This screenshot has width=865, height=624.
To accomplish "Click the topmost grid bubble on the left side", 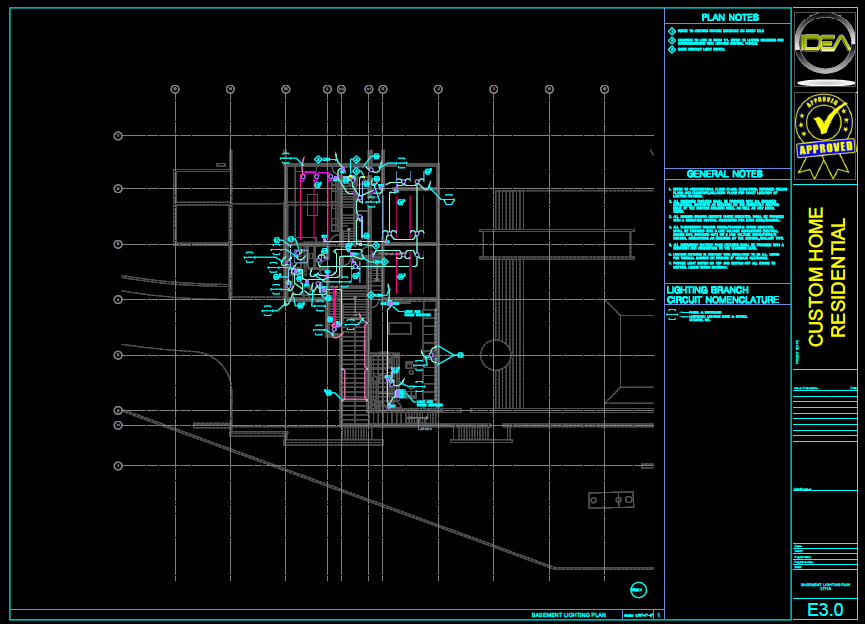I will click(118, 134).
